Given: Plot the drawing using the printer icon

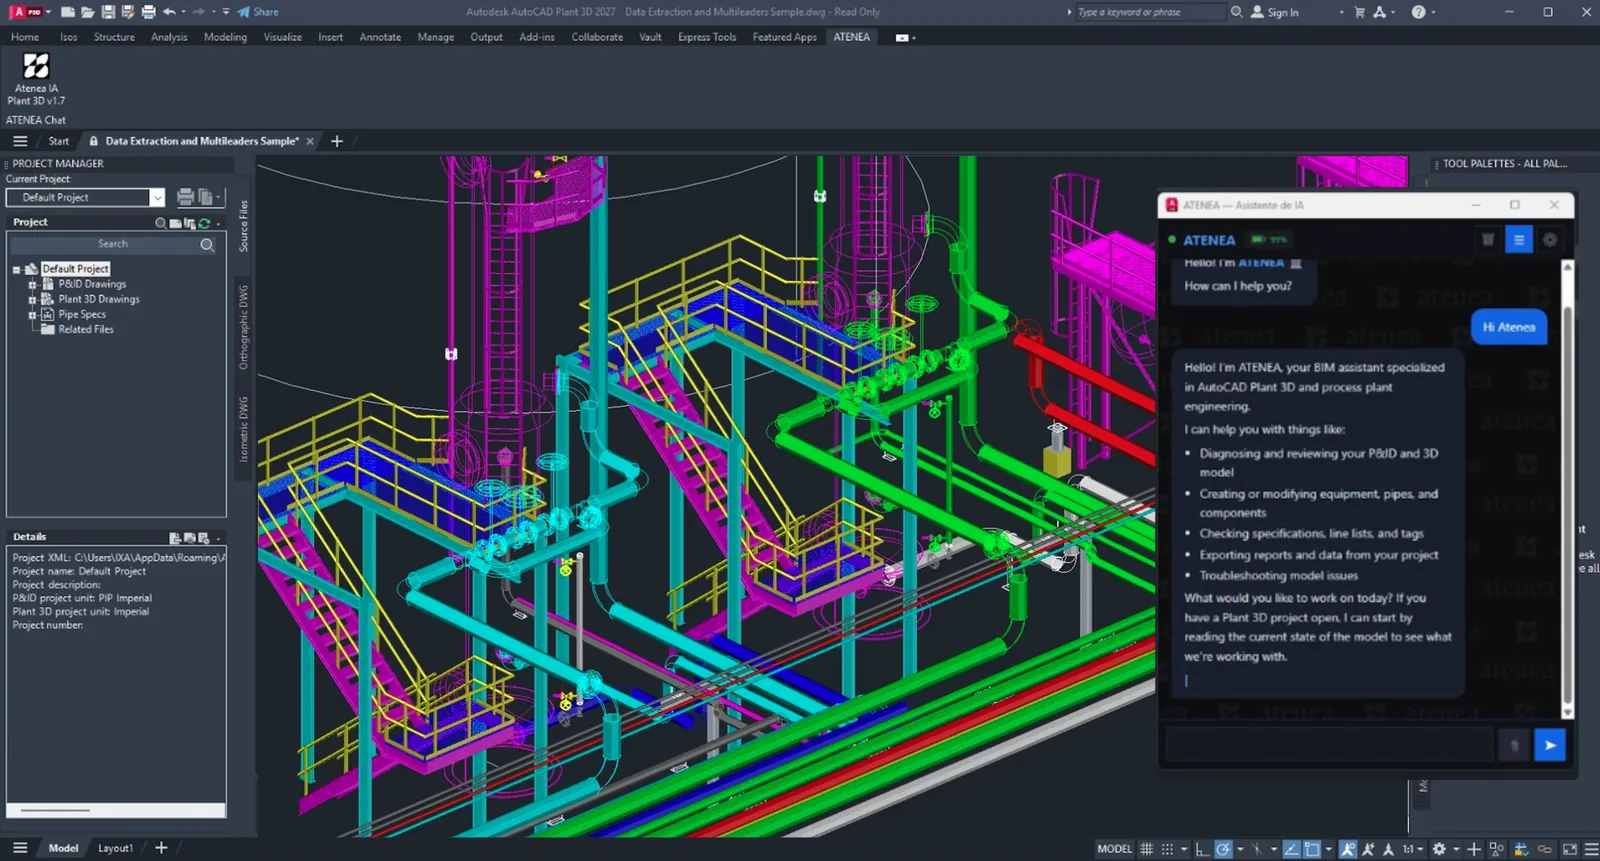Looking at the screenshot, I should pos(149,12).
